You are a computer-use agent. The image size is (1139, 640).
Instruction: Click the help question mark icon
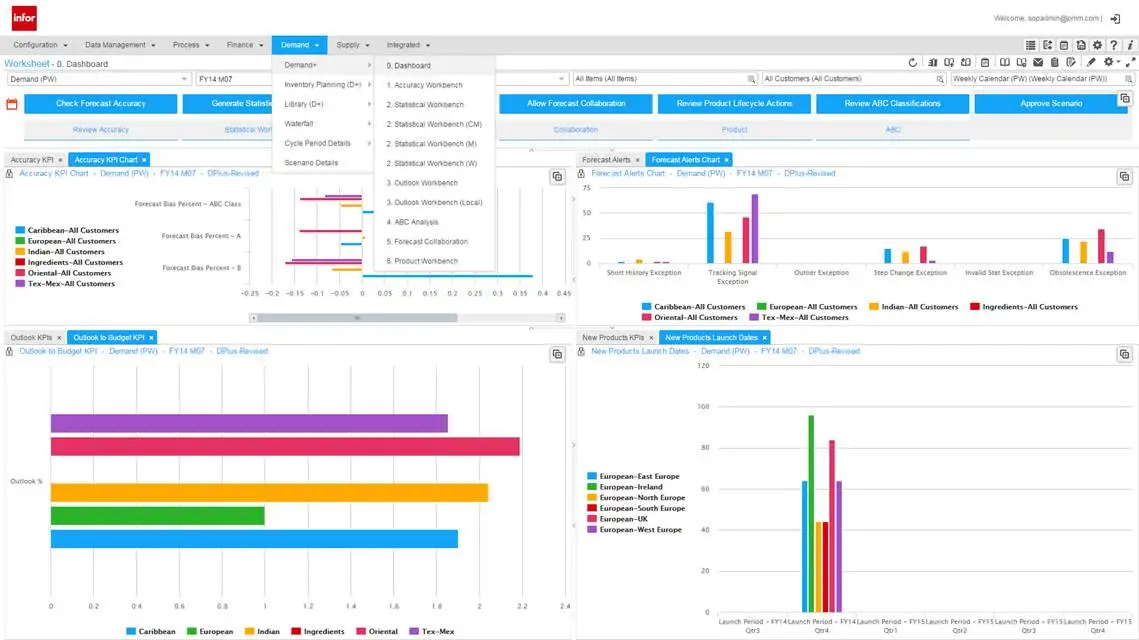tap(1114, 45)
